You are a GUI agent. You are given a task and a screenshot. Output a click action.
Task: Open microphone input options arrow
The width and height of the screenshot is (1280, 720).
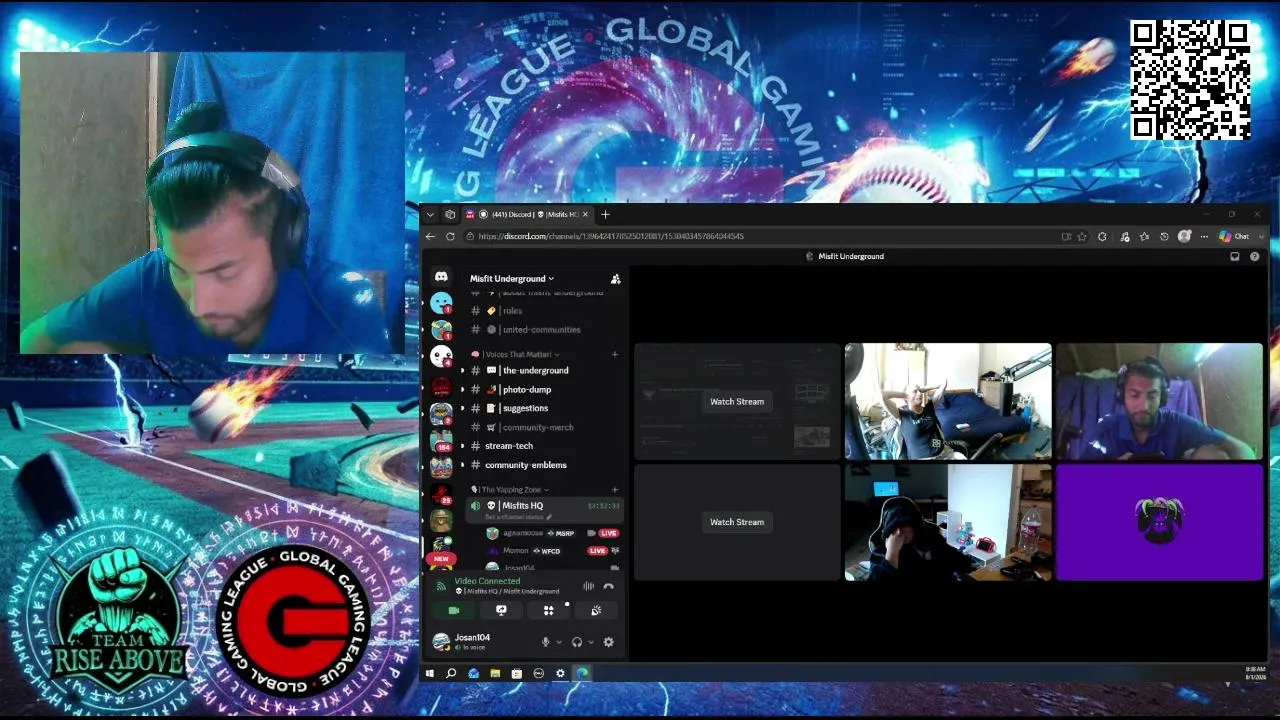(x=558, y=642)
